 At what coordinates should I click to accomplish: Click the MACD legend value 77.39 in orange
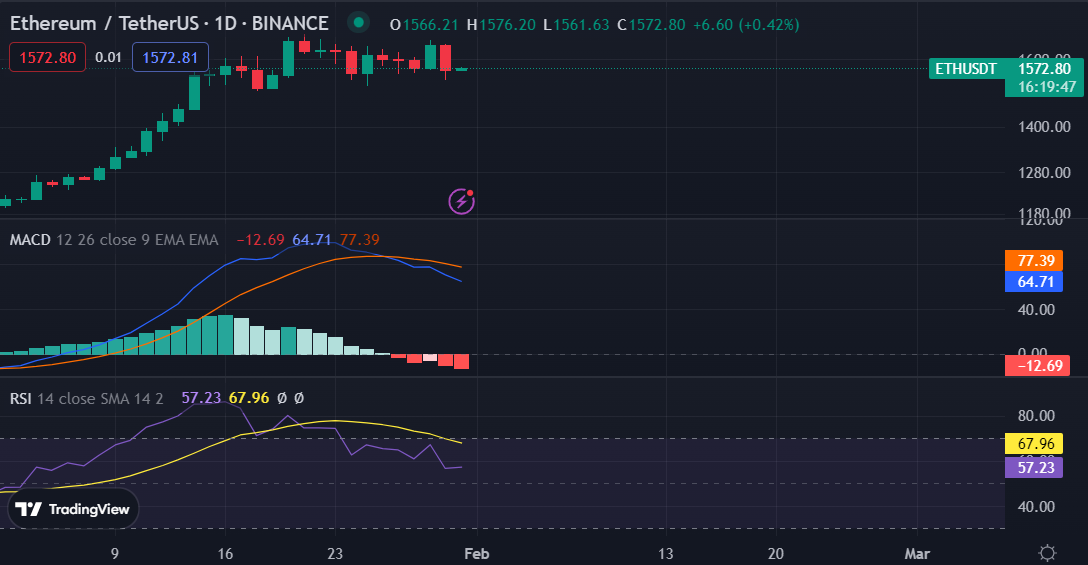point(359,239)
